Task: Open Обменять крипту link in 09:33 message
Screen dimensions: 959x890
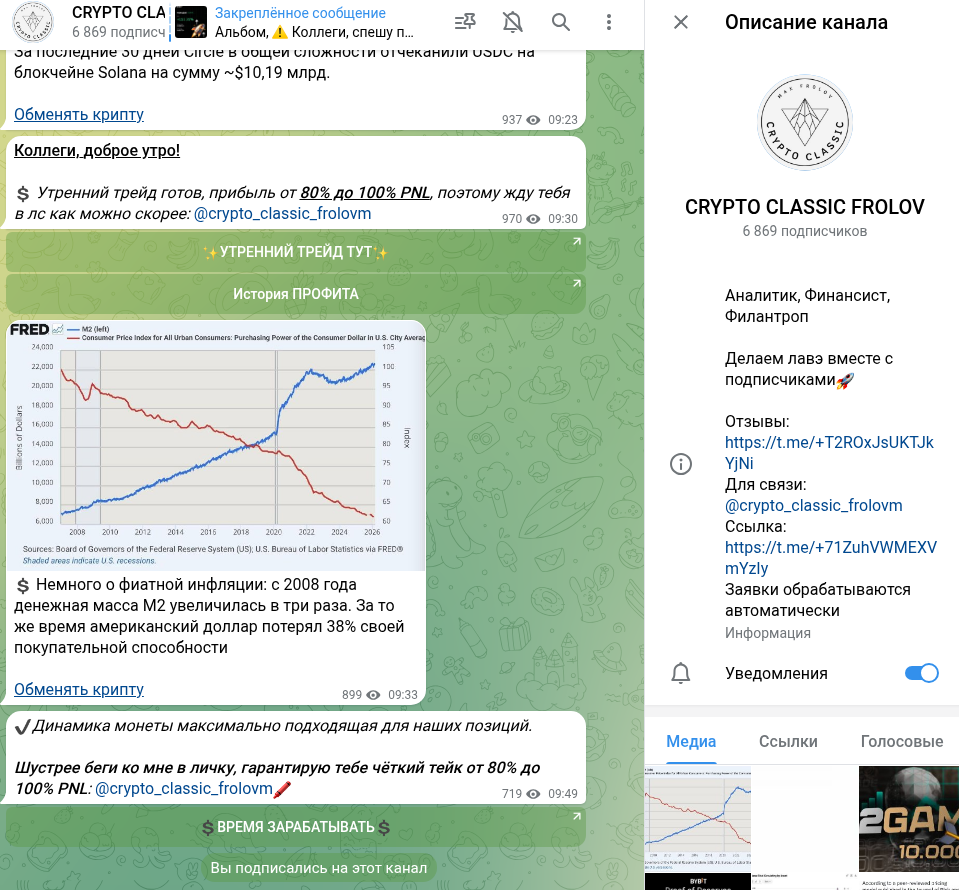Action: click(x=79, y=689)
